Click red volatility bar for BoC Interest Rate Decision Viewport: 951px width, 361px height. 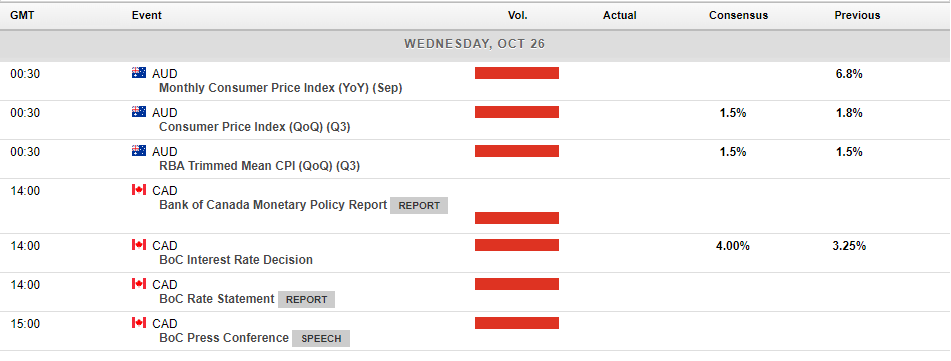[x=517, y=245]
